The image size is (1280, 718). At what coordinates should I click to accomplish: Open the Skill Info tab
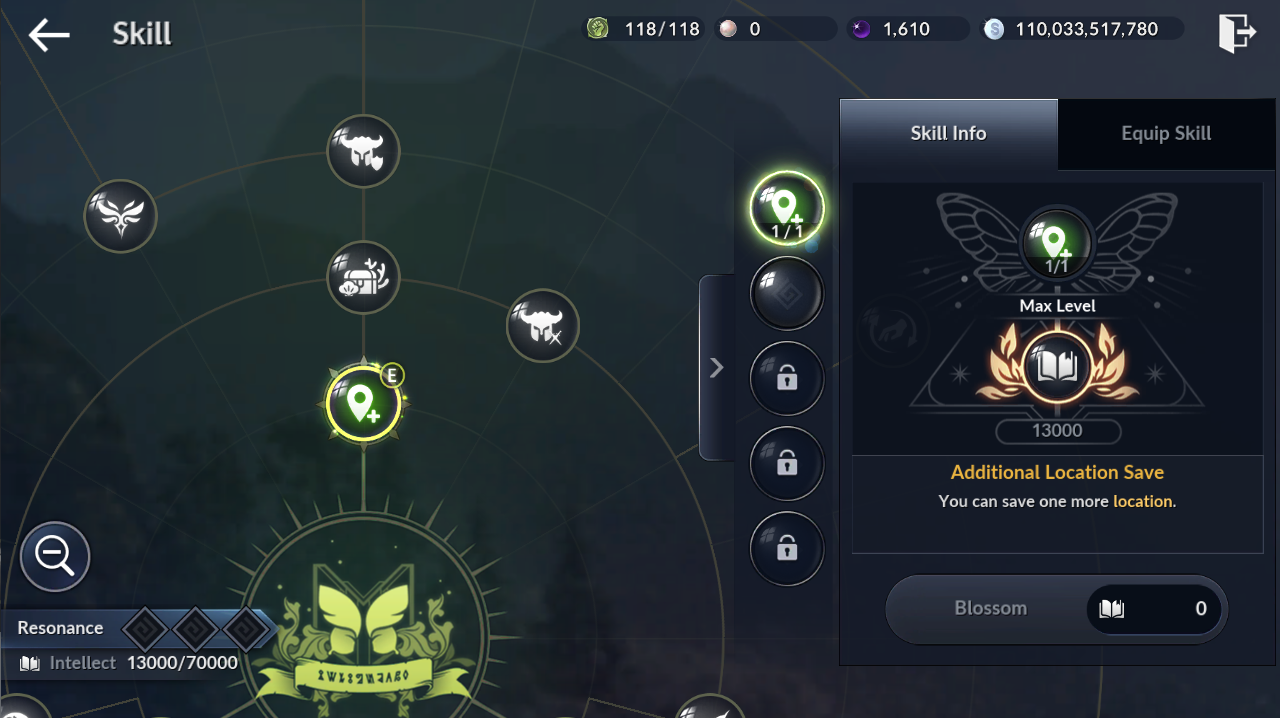(948, 134)
